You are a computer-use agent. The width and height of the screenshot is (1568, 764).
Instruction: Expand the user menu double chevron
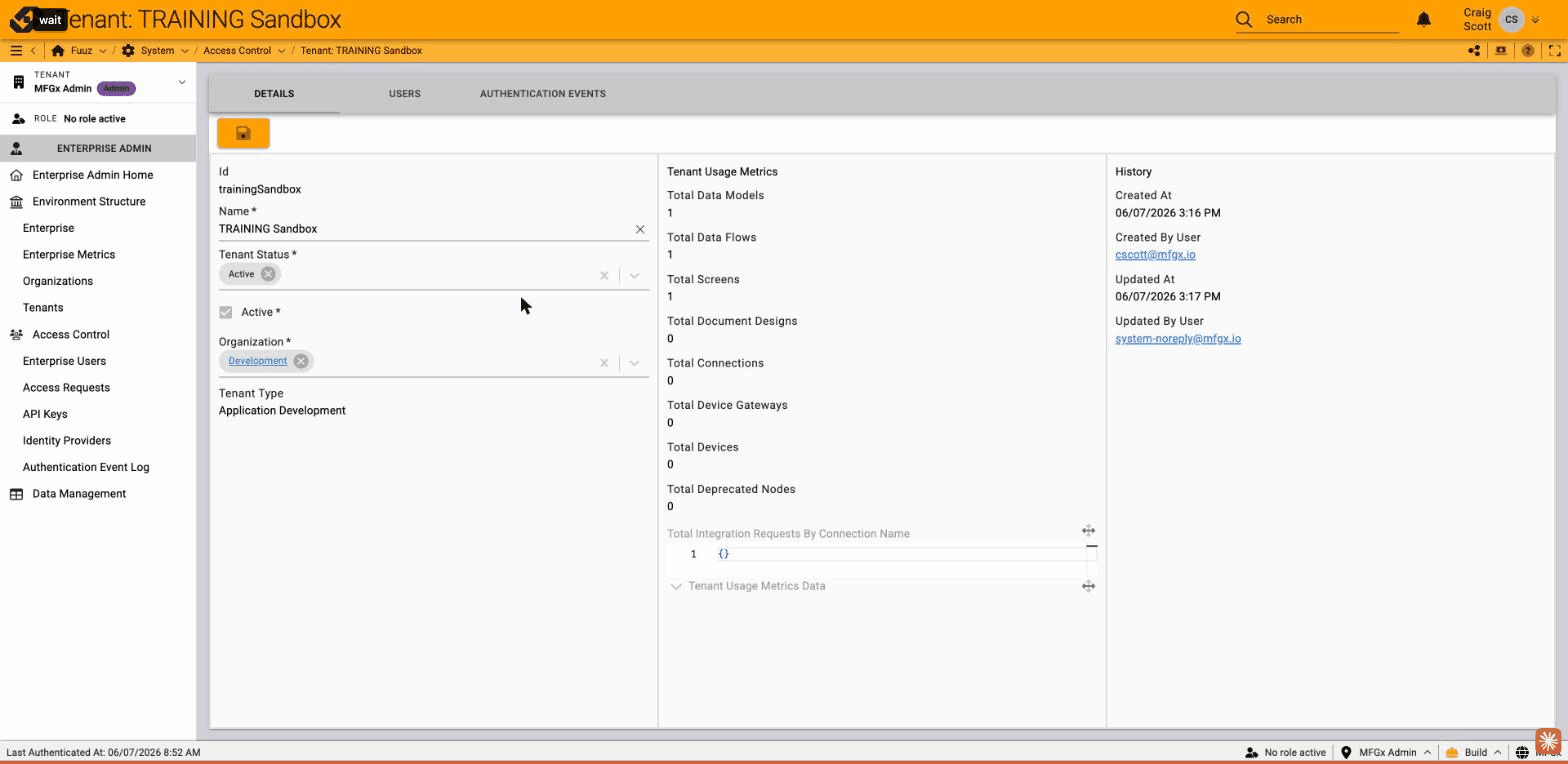tap(1536, 19)
